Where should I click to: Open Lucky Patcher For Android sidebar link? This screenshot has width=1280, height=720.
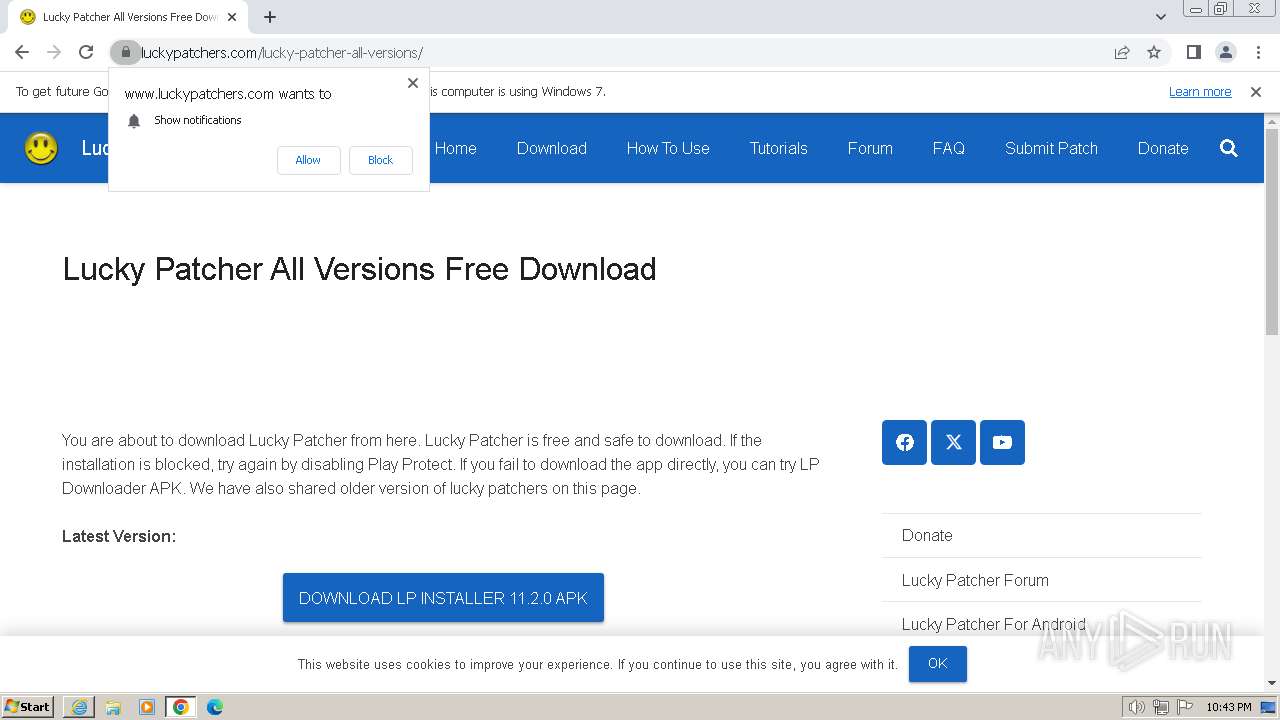pos(993,624)
